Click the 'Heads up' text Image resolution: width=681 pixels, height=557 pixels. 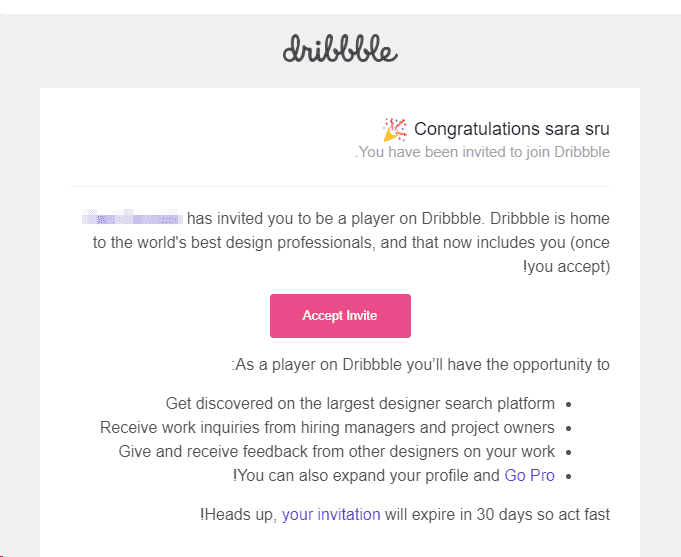(238, 515)
